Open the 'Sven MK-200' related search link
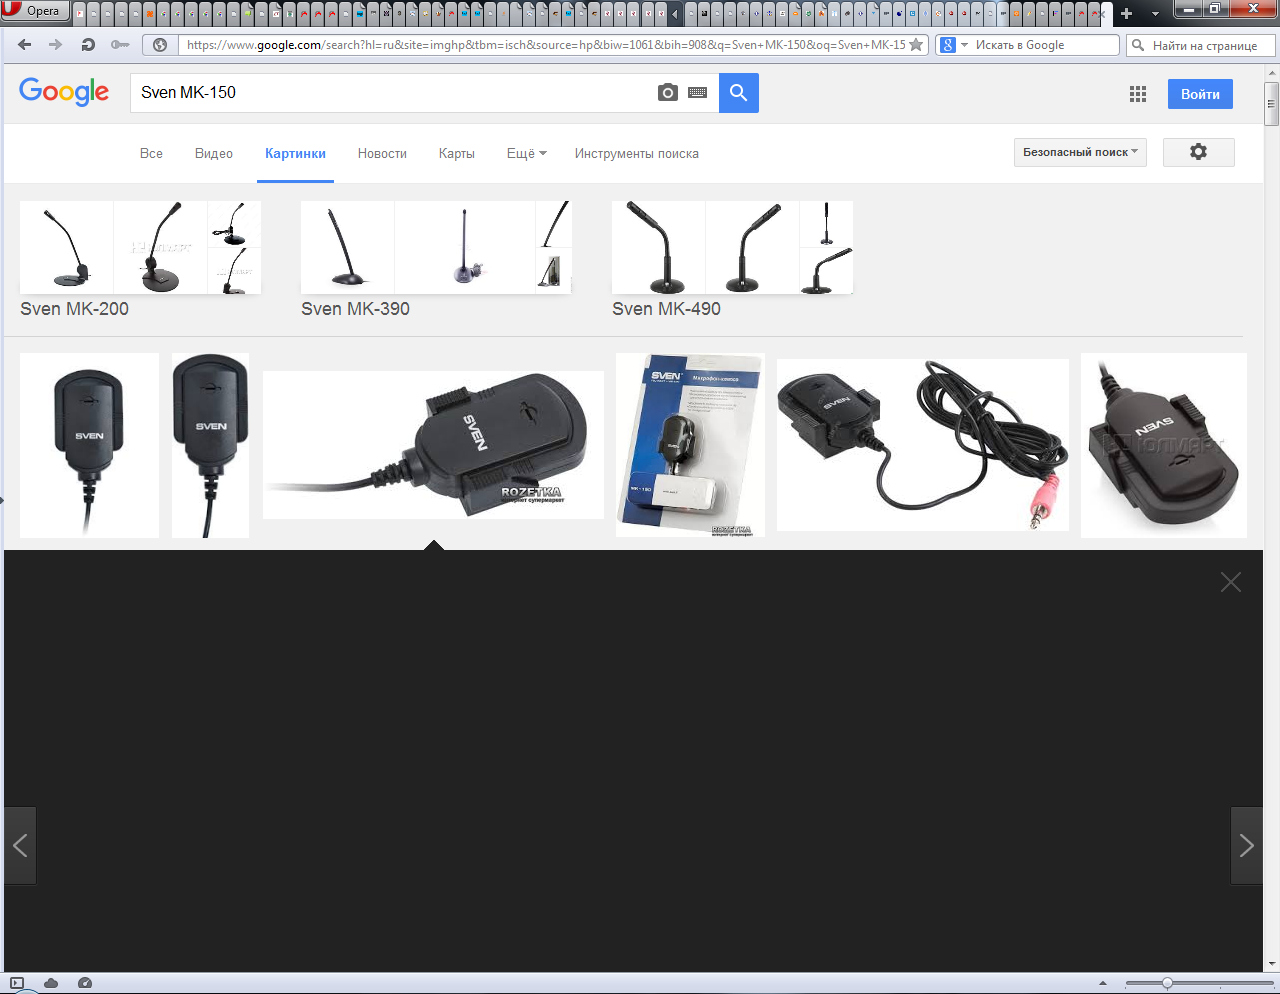 (x=75, y=309)
